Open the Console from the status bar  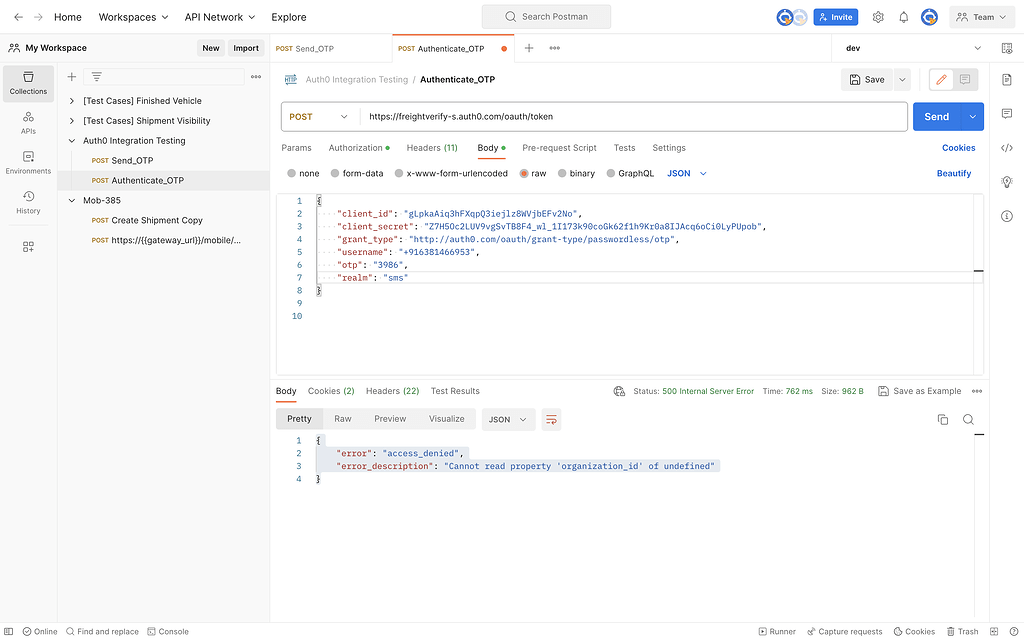click(168, 631)
